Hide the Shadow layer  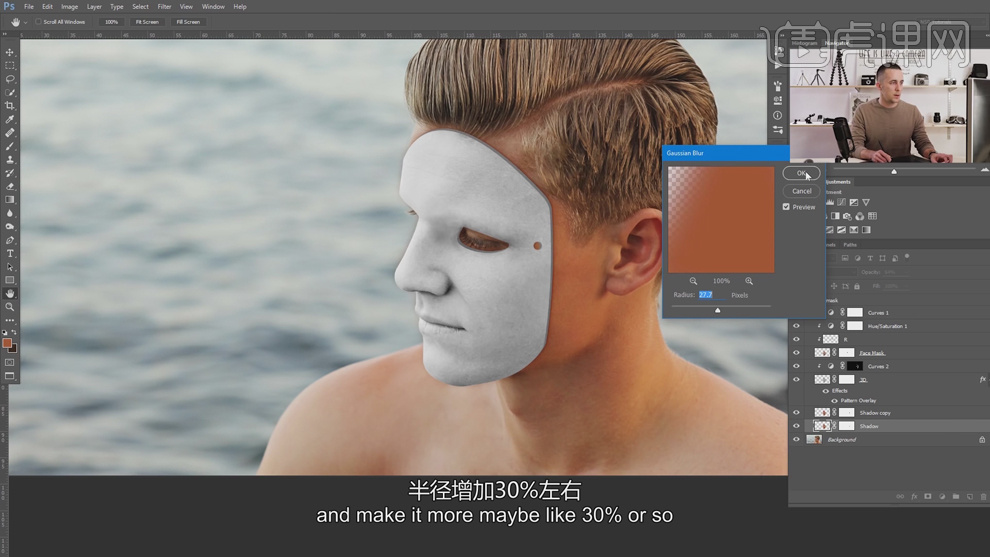tap(796, 426)
